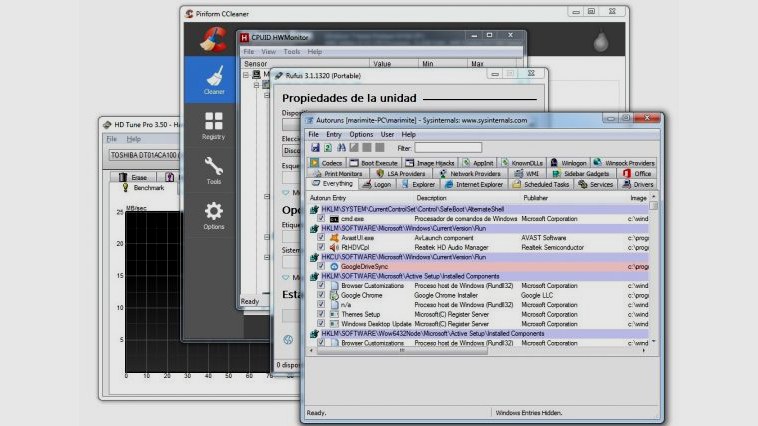Open the Help menu in HD Tune
The height and width of the screenshot is (426, 758).
pos(133,139)
